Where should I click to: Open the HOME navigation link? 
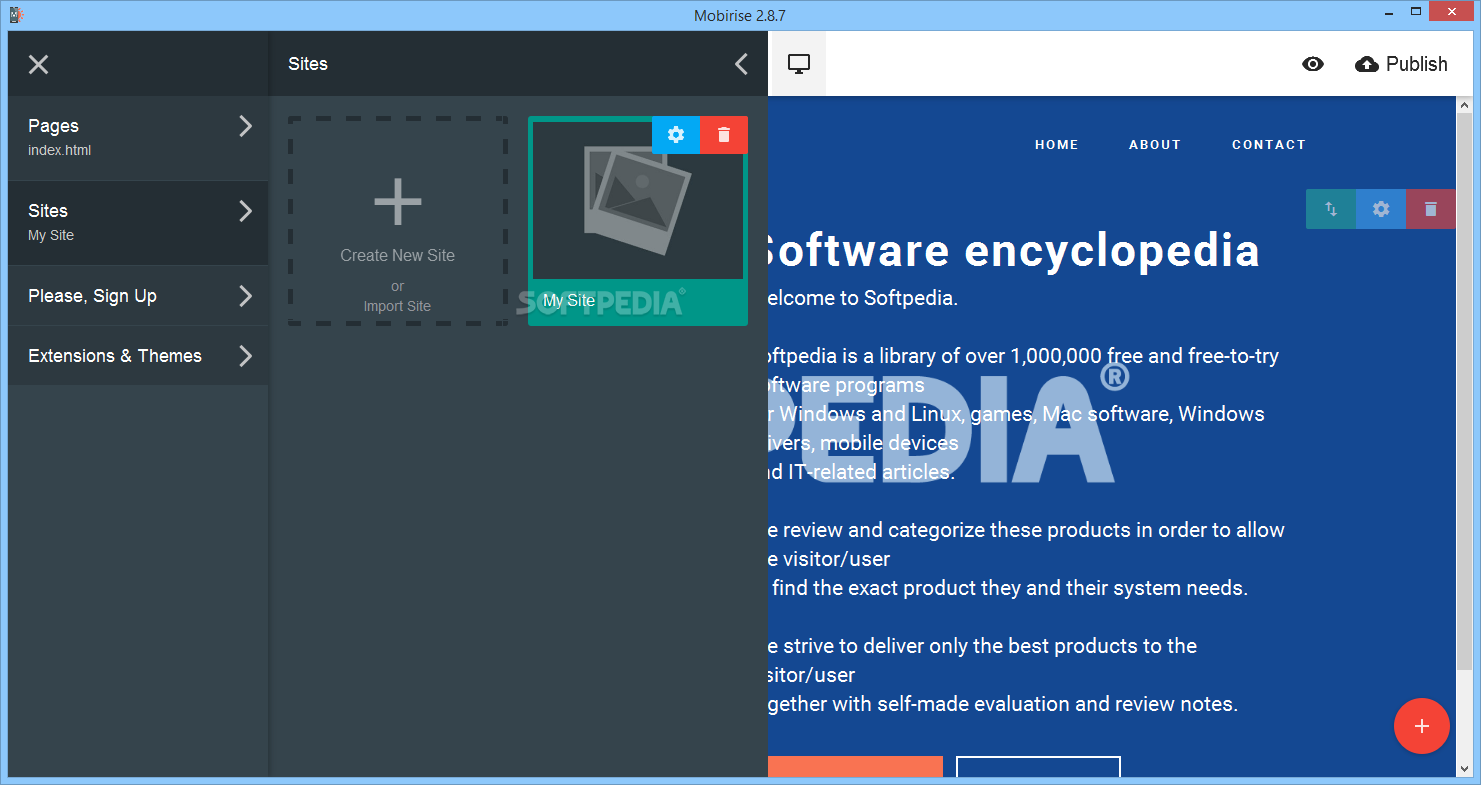1057,145
